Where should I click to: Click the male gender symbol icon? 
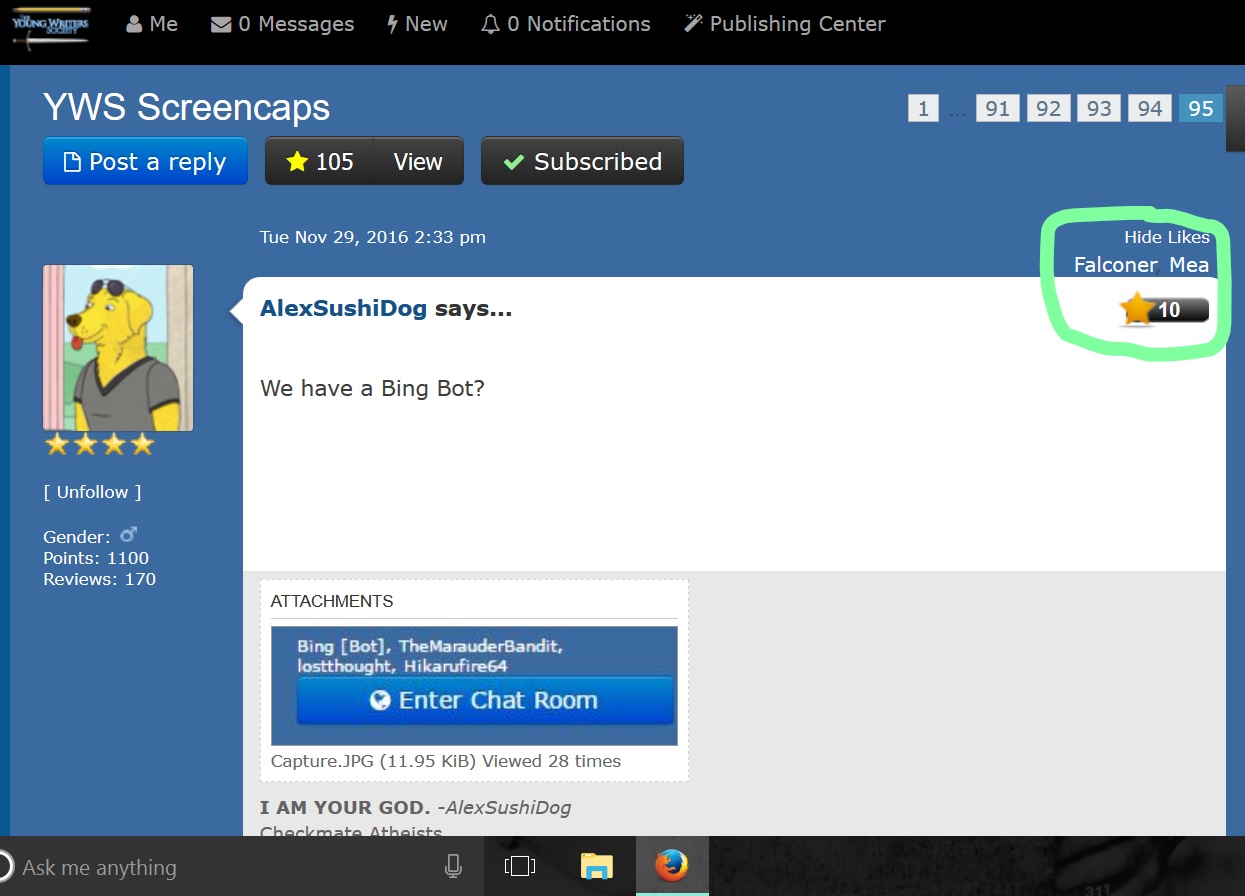click(127, 536)
